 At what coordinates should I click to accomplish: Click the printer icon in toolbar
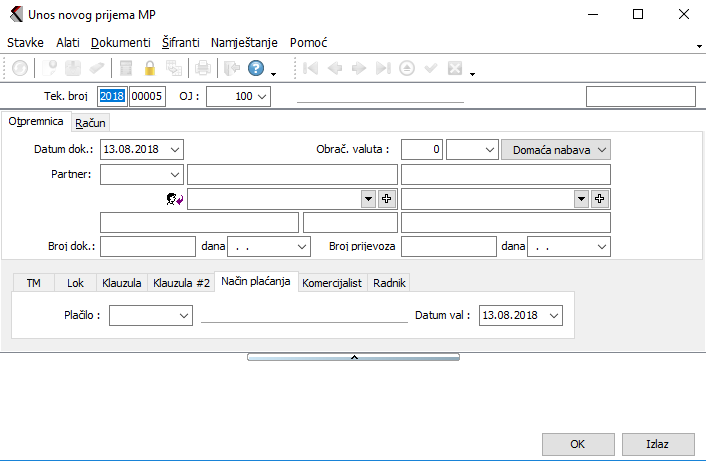coord(203,69)
